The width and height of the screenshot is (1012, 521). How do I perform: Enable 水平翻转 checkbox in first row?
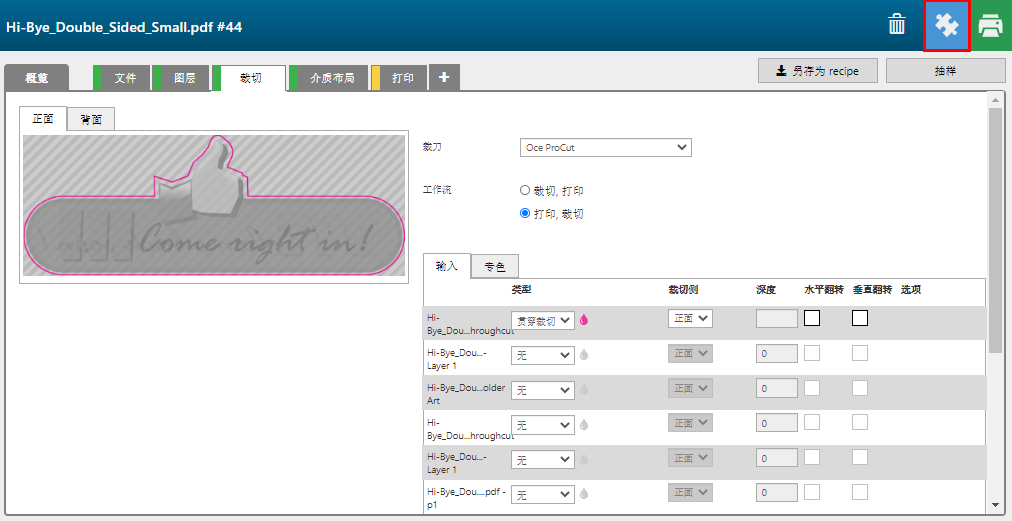coord(812,318)
